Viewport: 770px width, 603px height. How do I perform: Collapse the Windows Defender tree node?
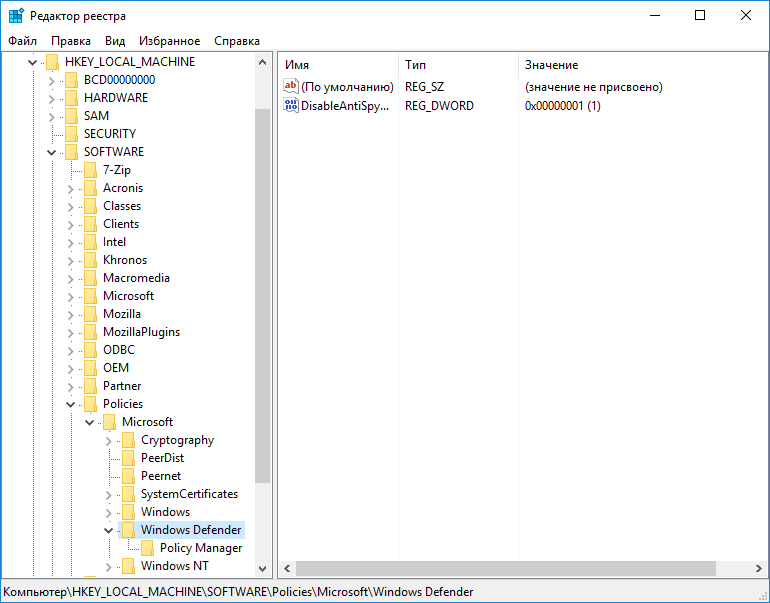pos(108,530)
